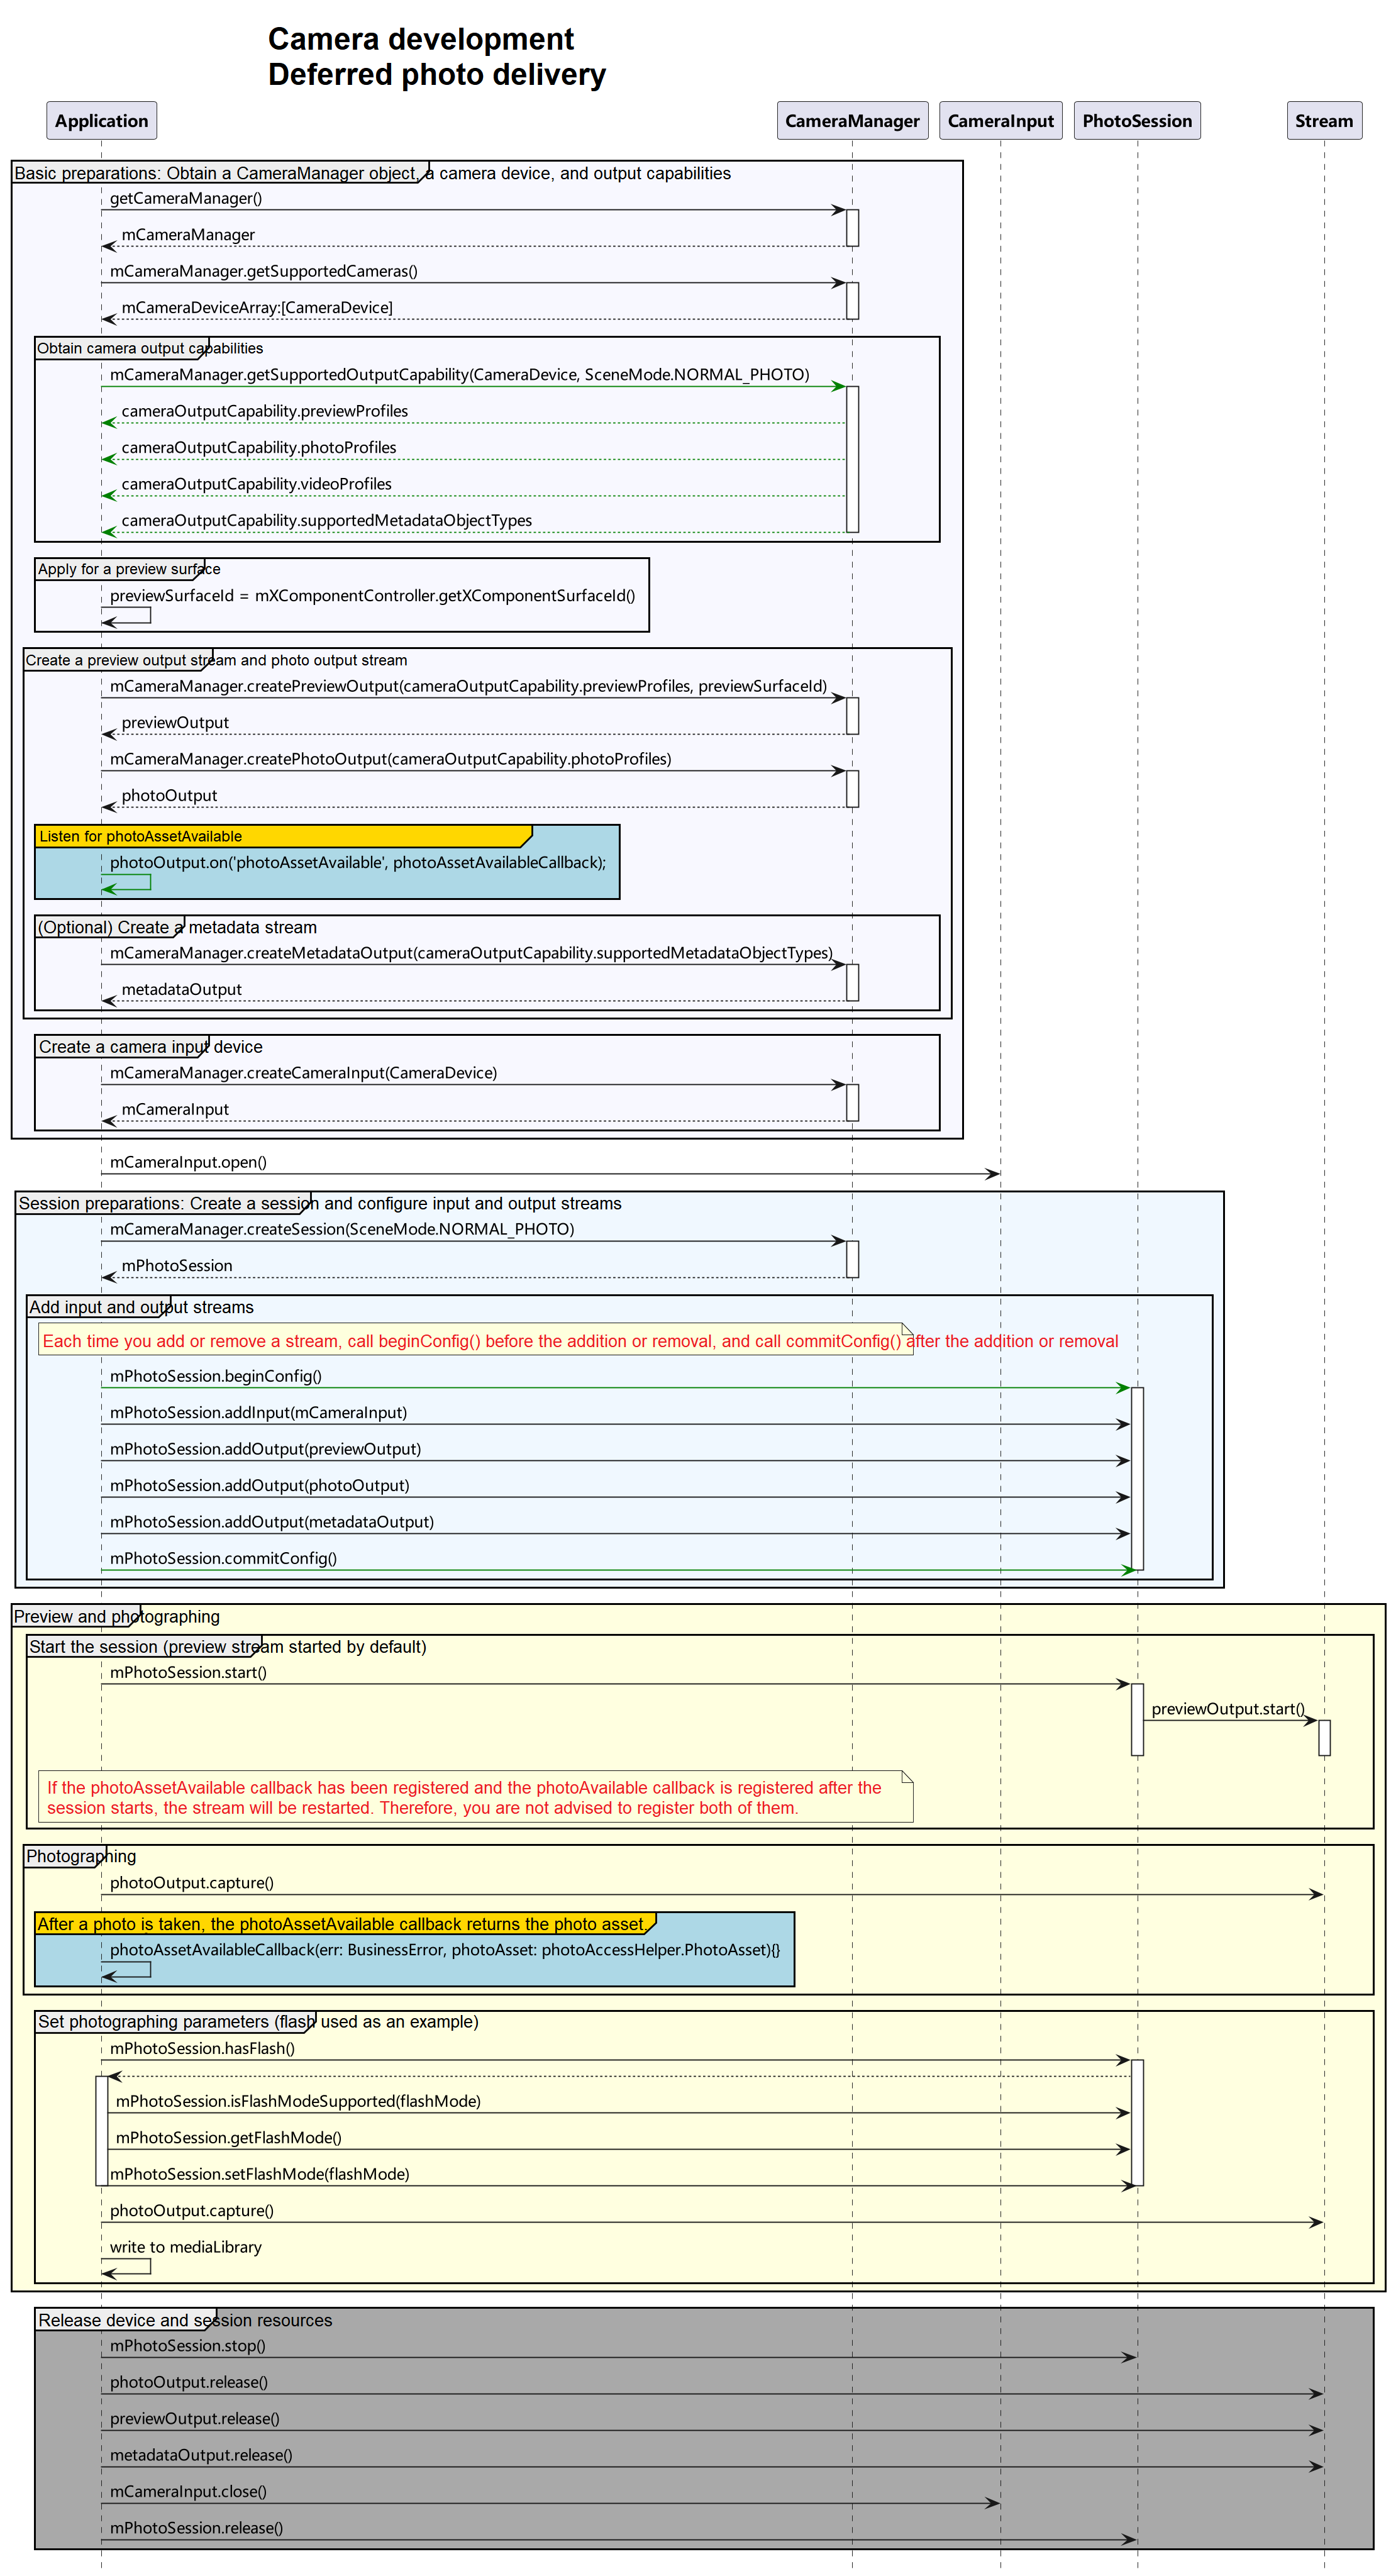This screenshot has height=2576, width=1391.
Task: Click the createPreviewOutput message text
Action: (469, 686)
